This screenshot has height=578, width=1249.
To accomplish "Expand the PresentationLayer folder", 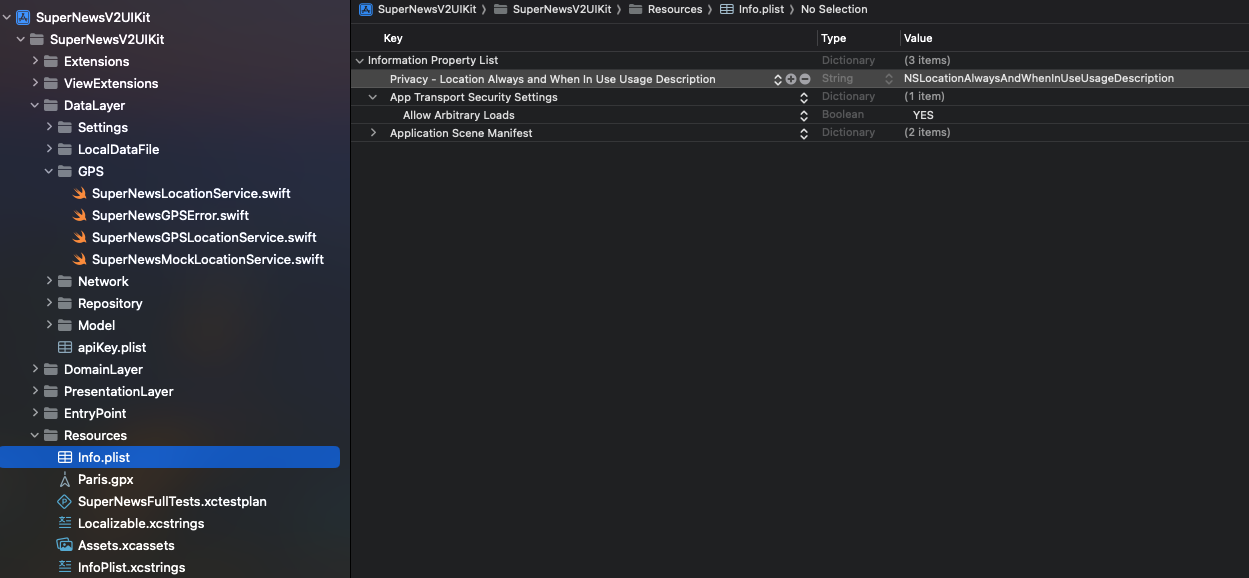I will coord(35,391).
